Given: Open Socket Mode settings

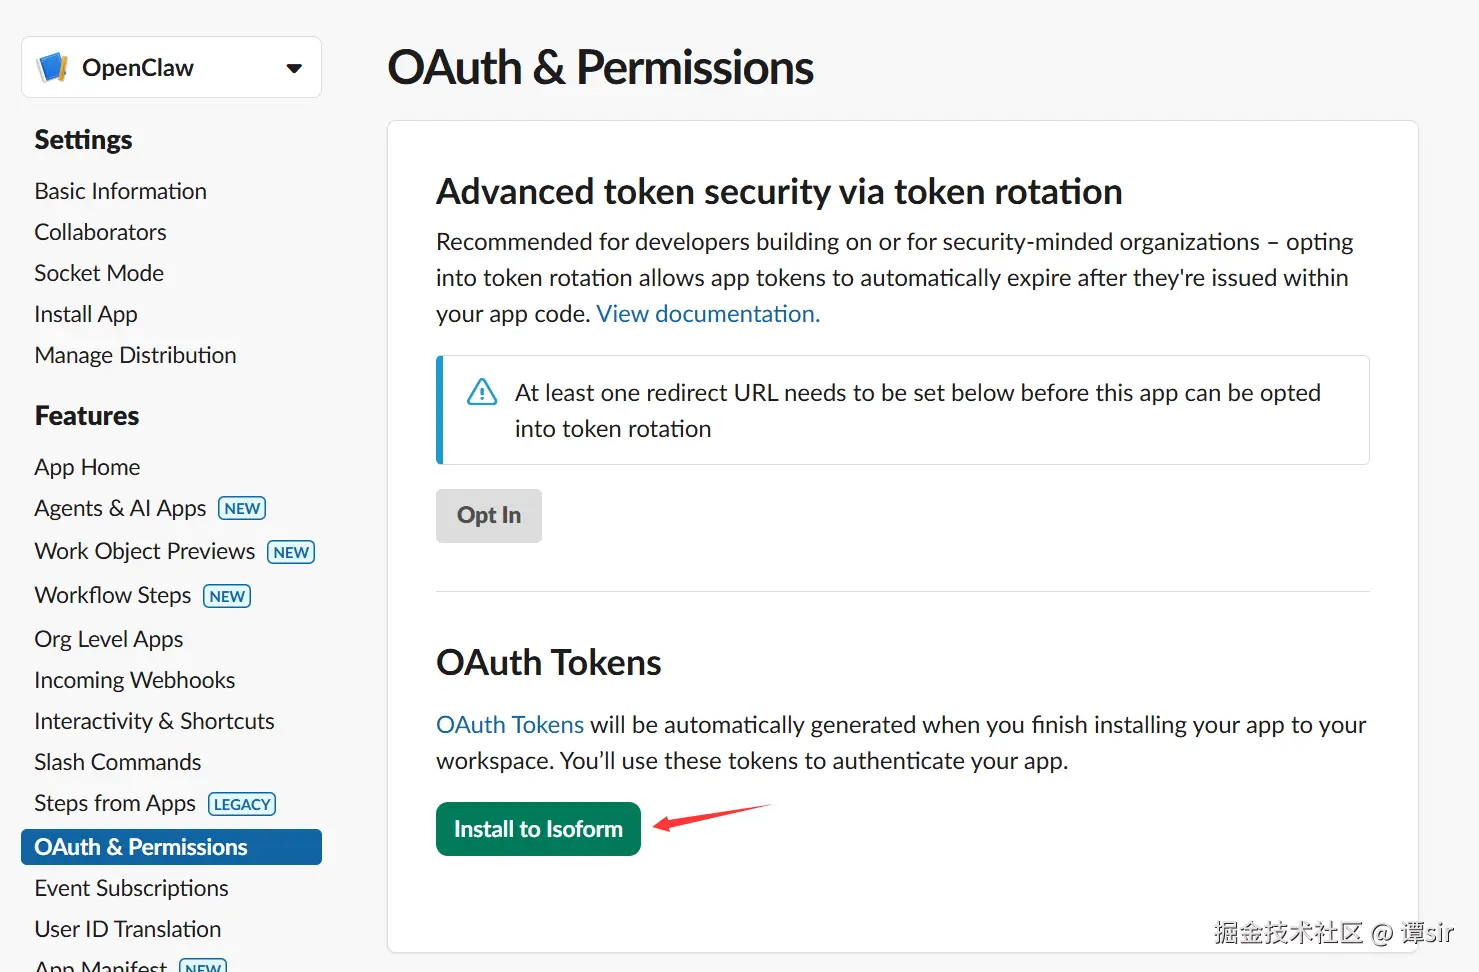Looking at the screenshot, I should [x=99, y=273].
